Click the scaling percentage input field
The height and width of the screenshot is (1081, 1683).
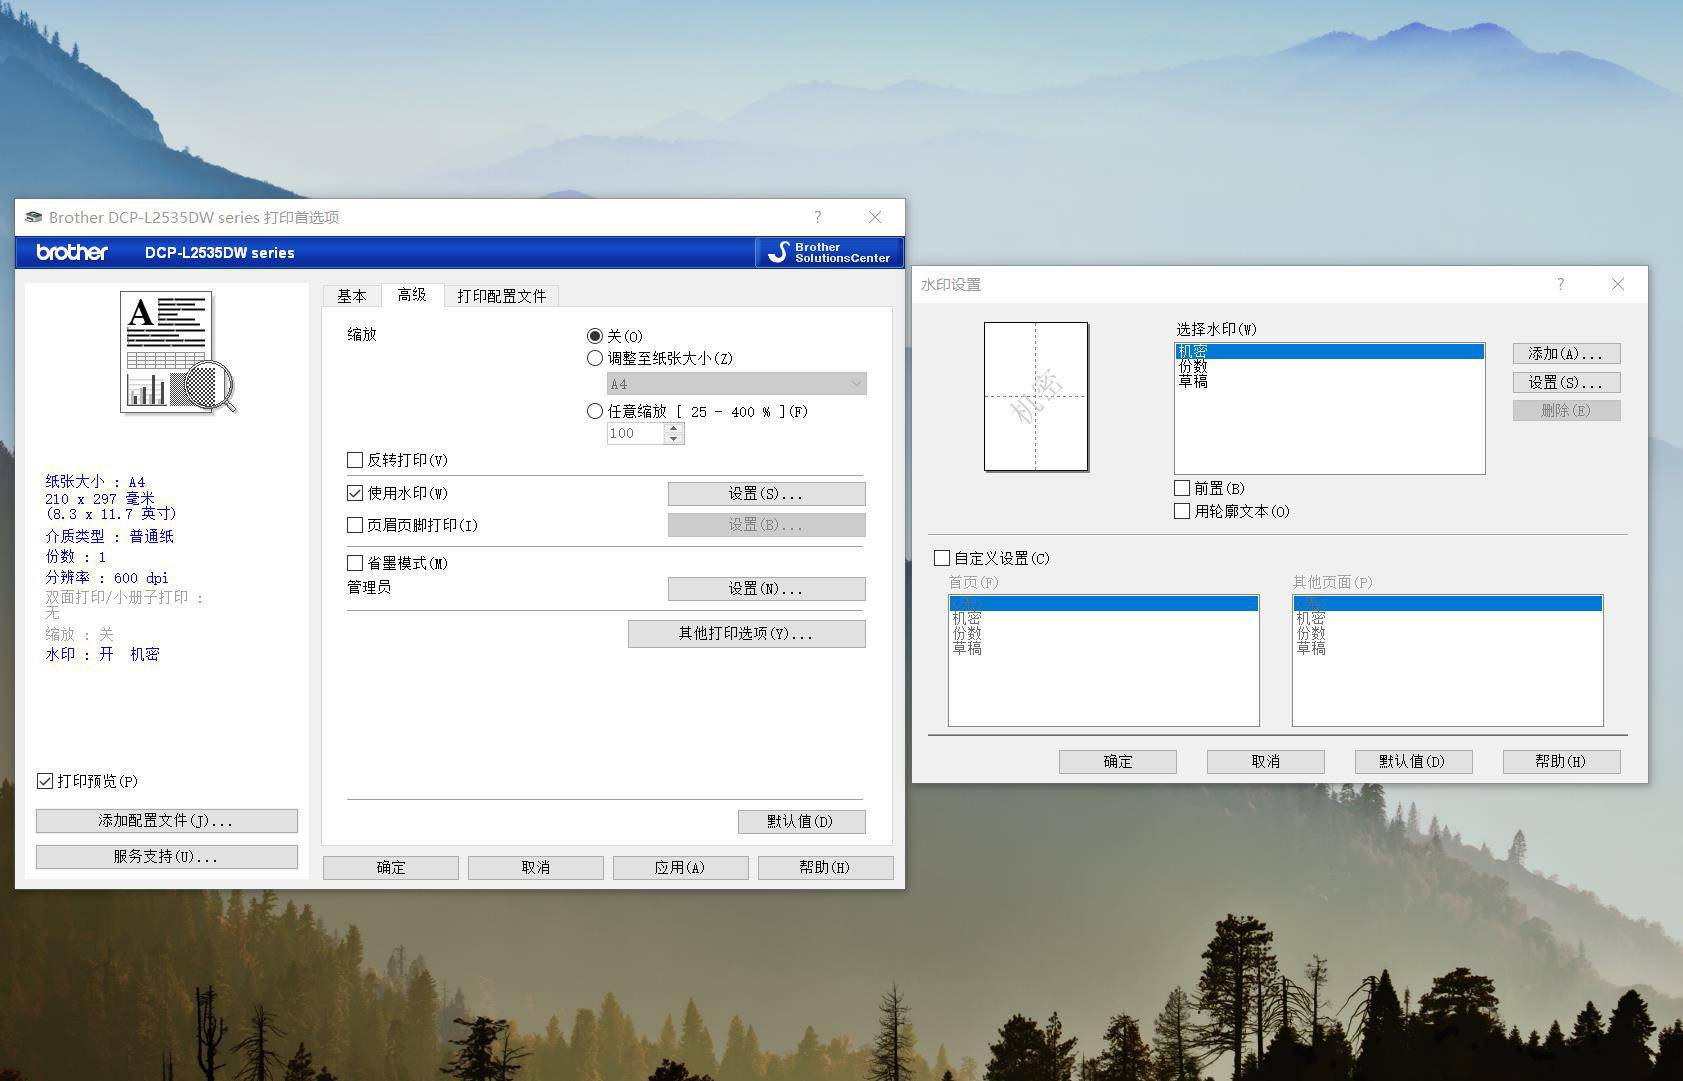pos(634,433)
